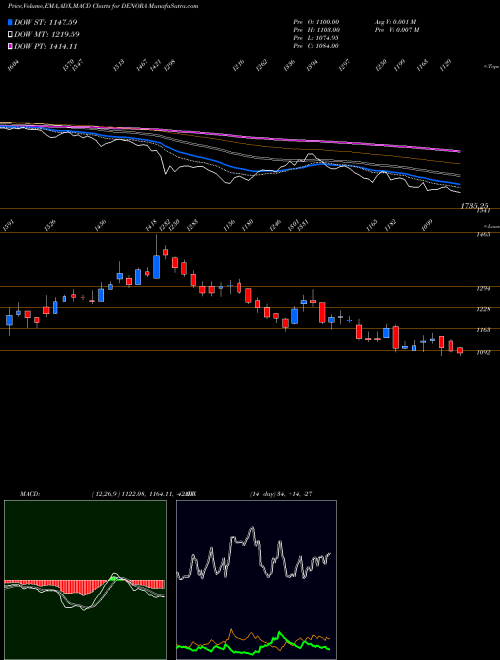The height and width of the screenshot is (660, 500).
Task: Click the 'Pre O: 1100.00' open value
Action: (x=316, y=22)
